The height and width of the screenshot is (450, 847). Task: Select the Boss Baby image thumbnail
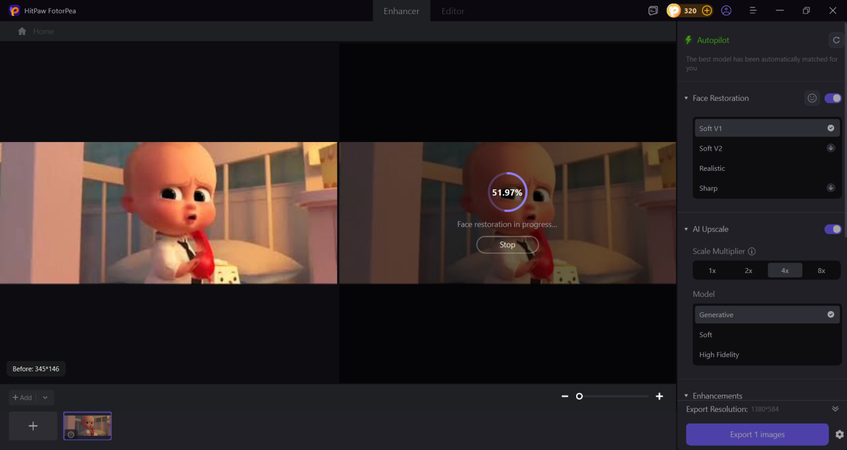tap(88, 426)
